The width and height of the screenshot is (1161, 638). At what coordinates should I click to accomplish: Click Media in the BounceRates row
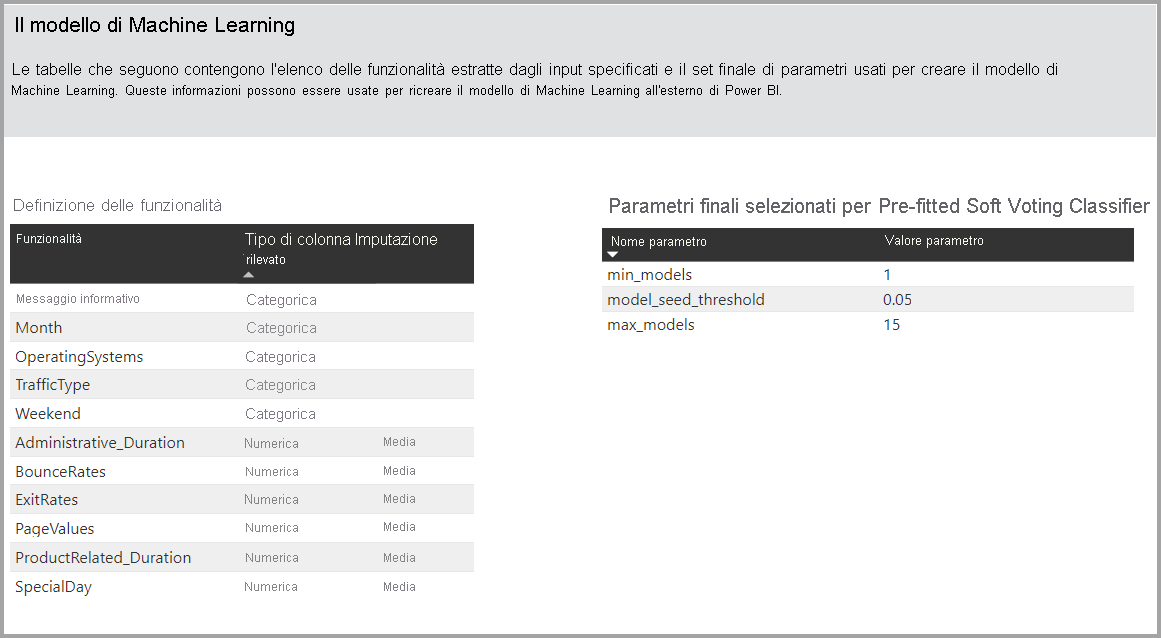click(399, 471)
